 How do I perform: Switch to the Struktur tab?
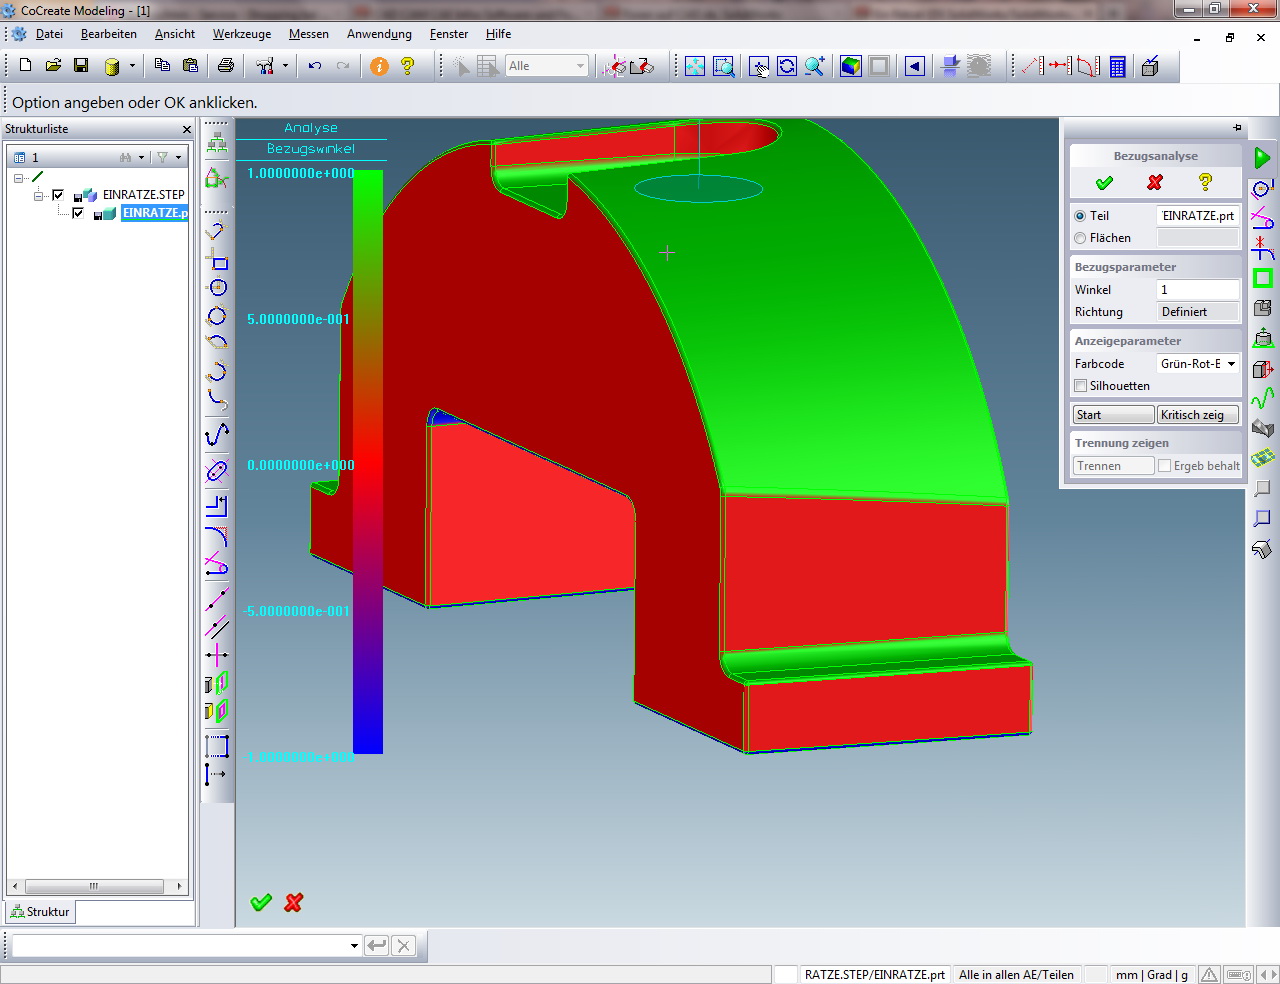pyautogui.click(x=40, y=912)
